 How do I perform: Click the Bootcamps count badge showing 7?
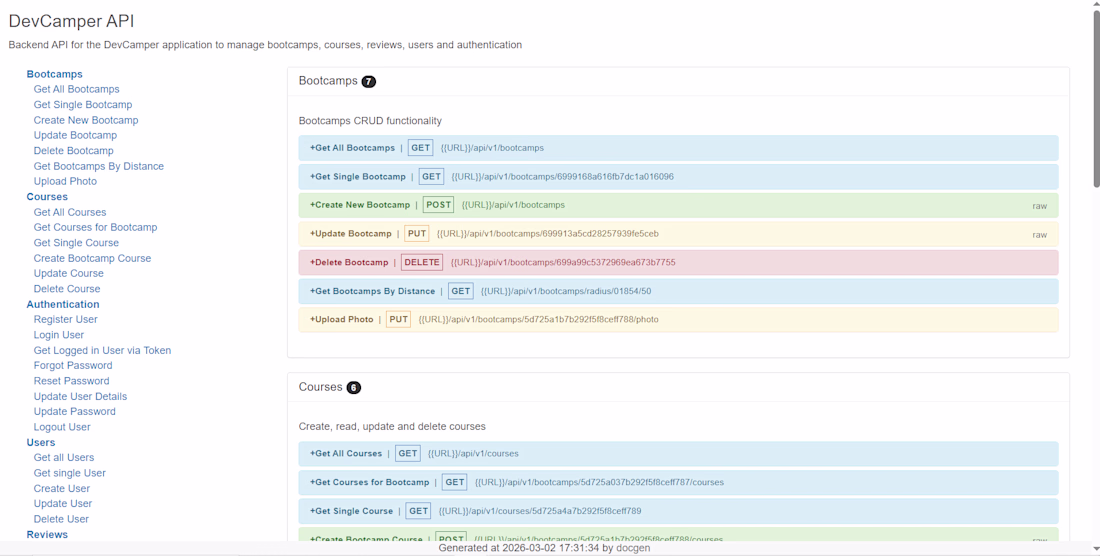(369, 82)
